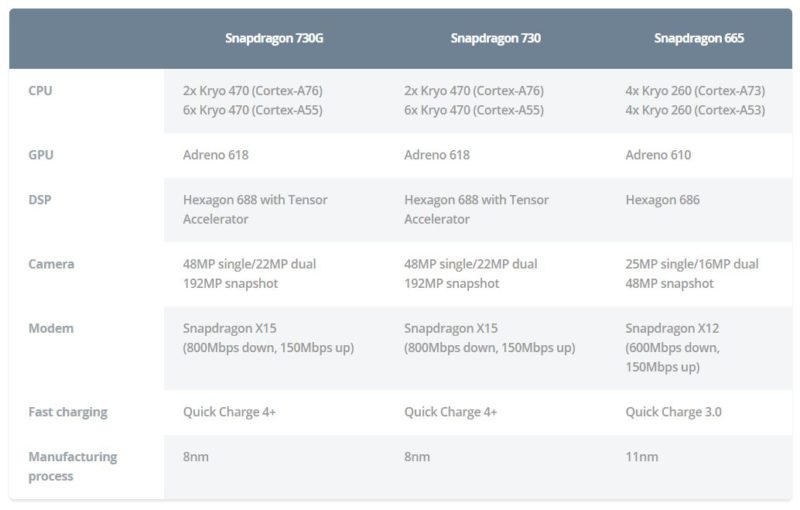Click the Snapdragon 665 column header

[x=699, y=39]
